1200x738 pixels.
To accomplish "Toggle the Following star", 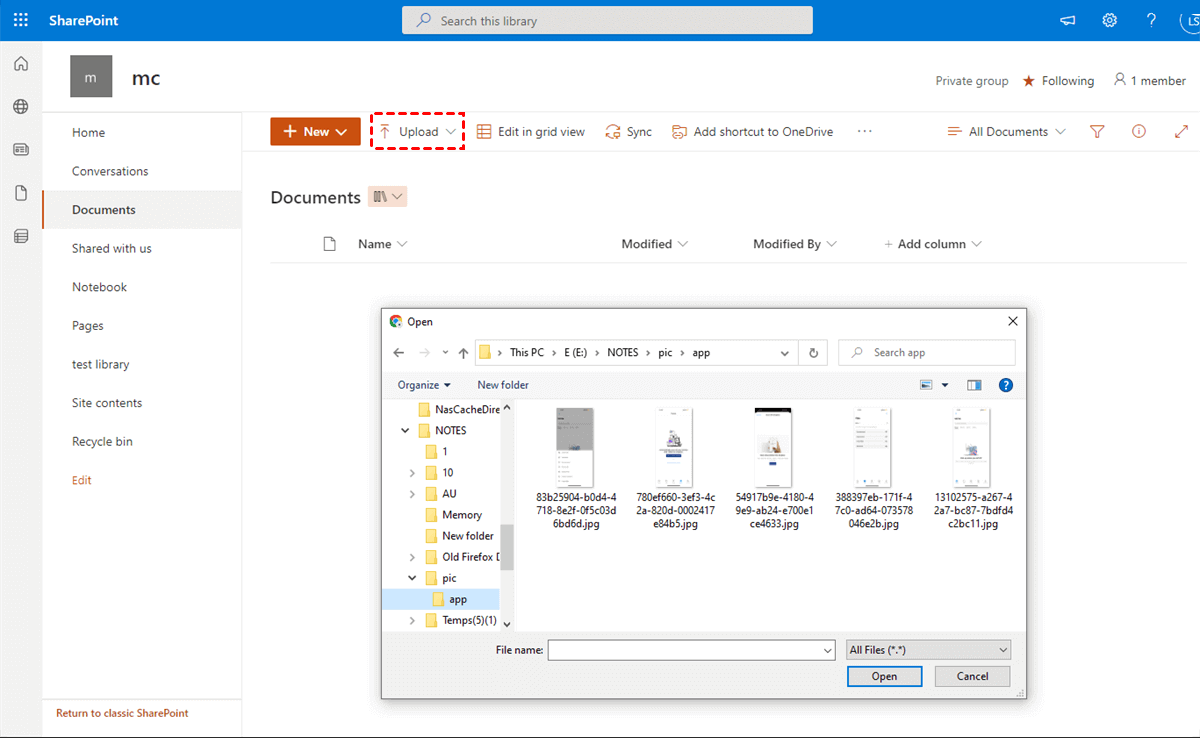I will (x=1029, y=81).
